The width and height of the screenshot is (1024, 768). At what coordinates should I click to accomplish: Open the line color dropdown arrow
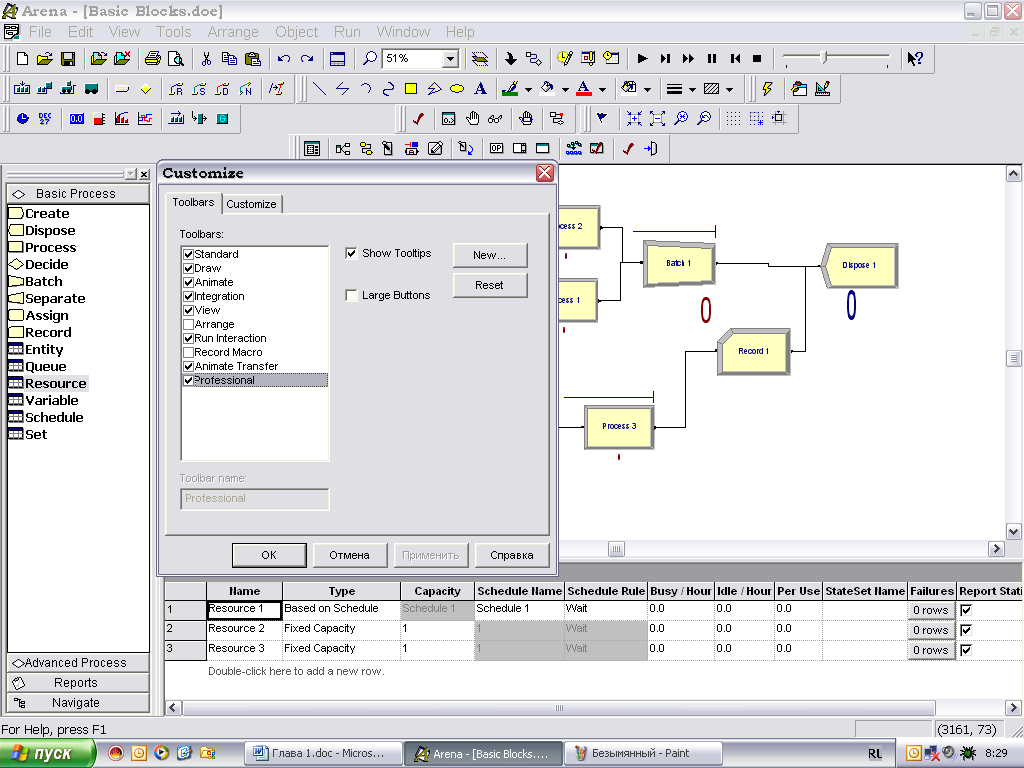click(528, 89)
